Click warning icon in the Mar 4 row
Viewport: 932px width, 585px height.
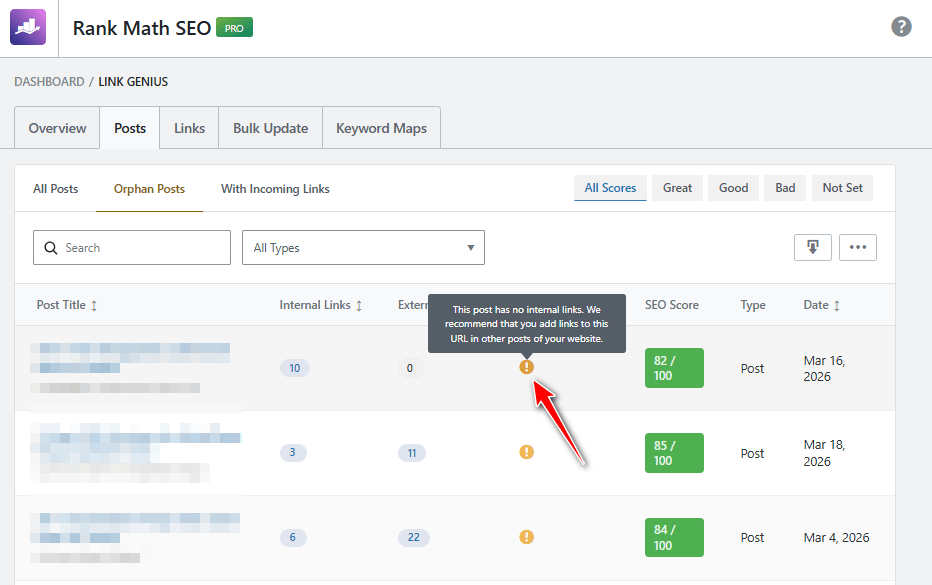(527, 537)
